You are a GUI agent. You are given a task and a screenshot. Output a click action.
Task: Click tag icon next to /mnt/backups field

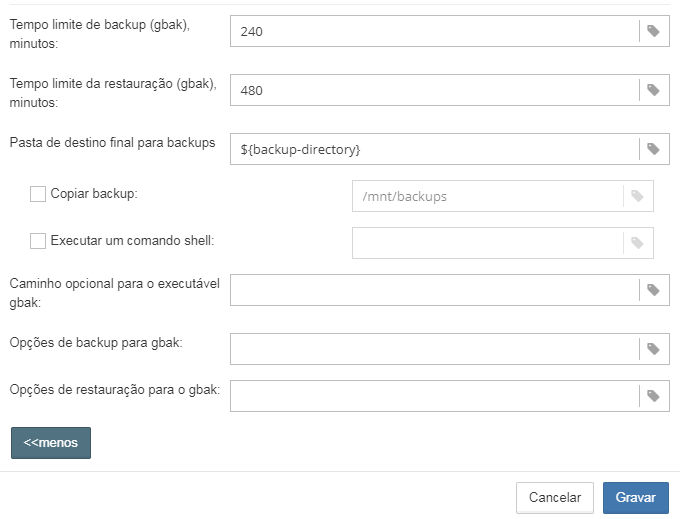(x=637, y=196)
